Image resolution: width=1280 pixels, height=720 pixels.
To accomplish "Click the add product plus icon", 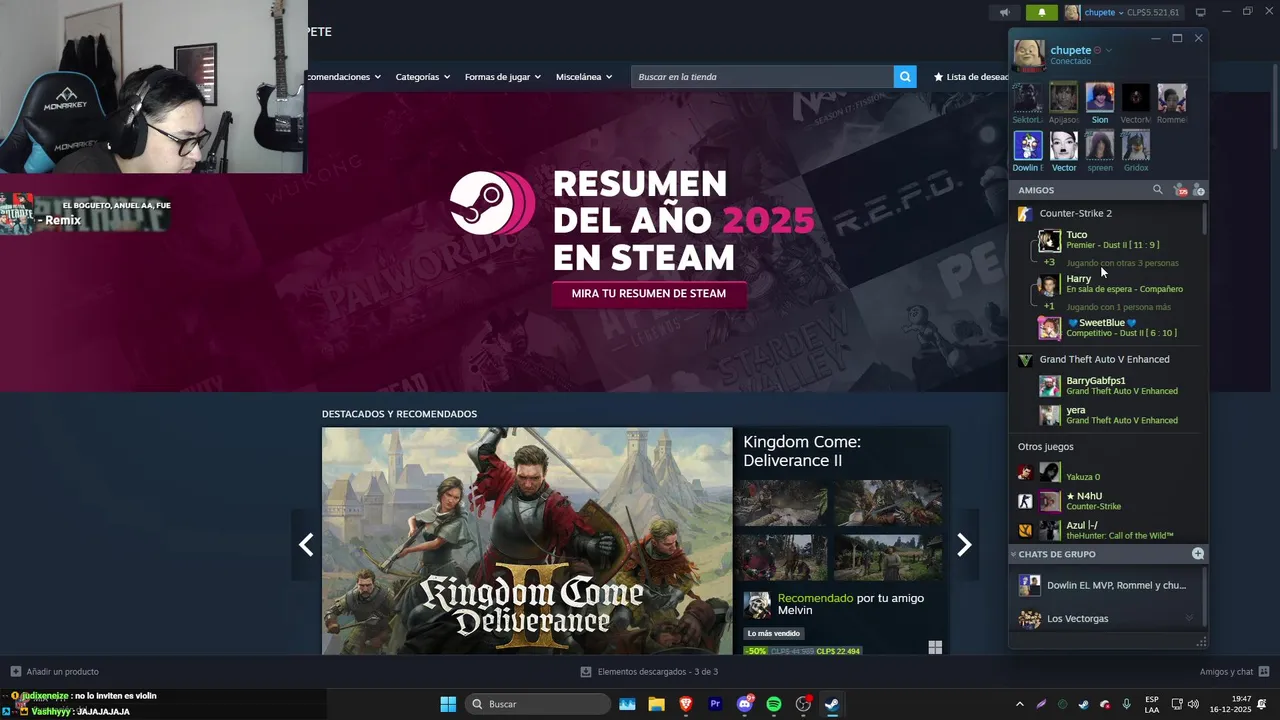I will click(x=15, y=672).
